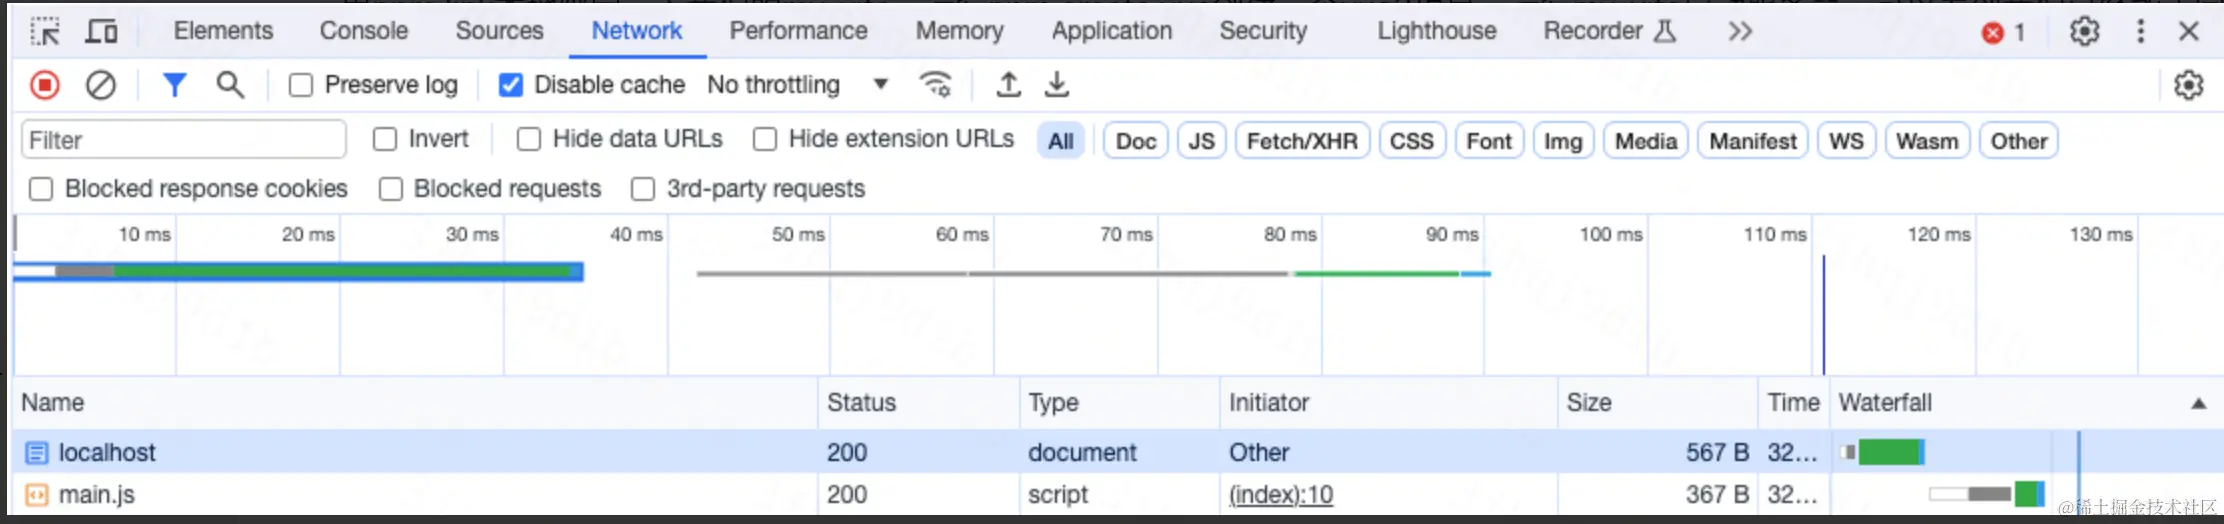This screenshot has width=2224, height=524.
Task: Open the (index):10 initiator link
Action: [1281, 494]
